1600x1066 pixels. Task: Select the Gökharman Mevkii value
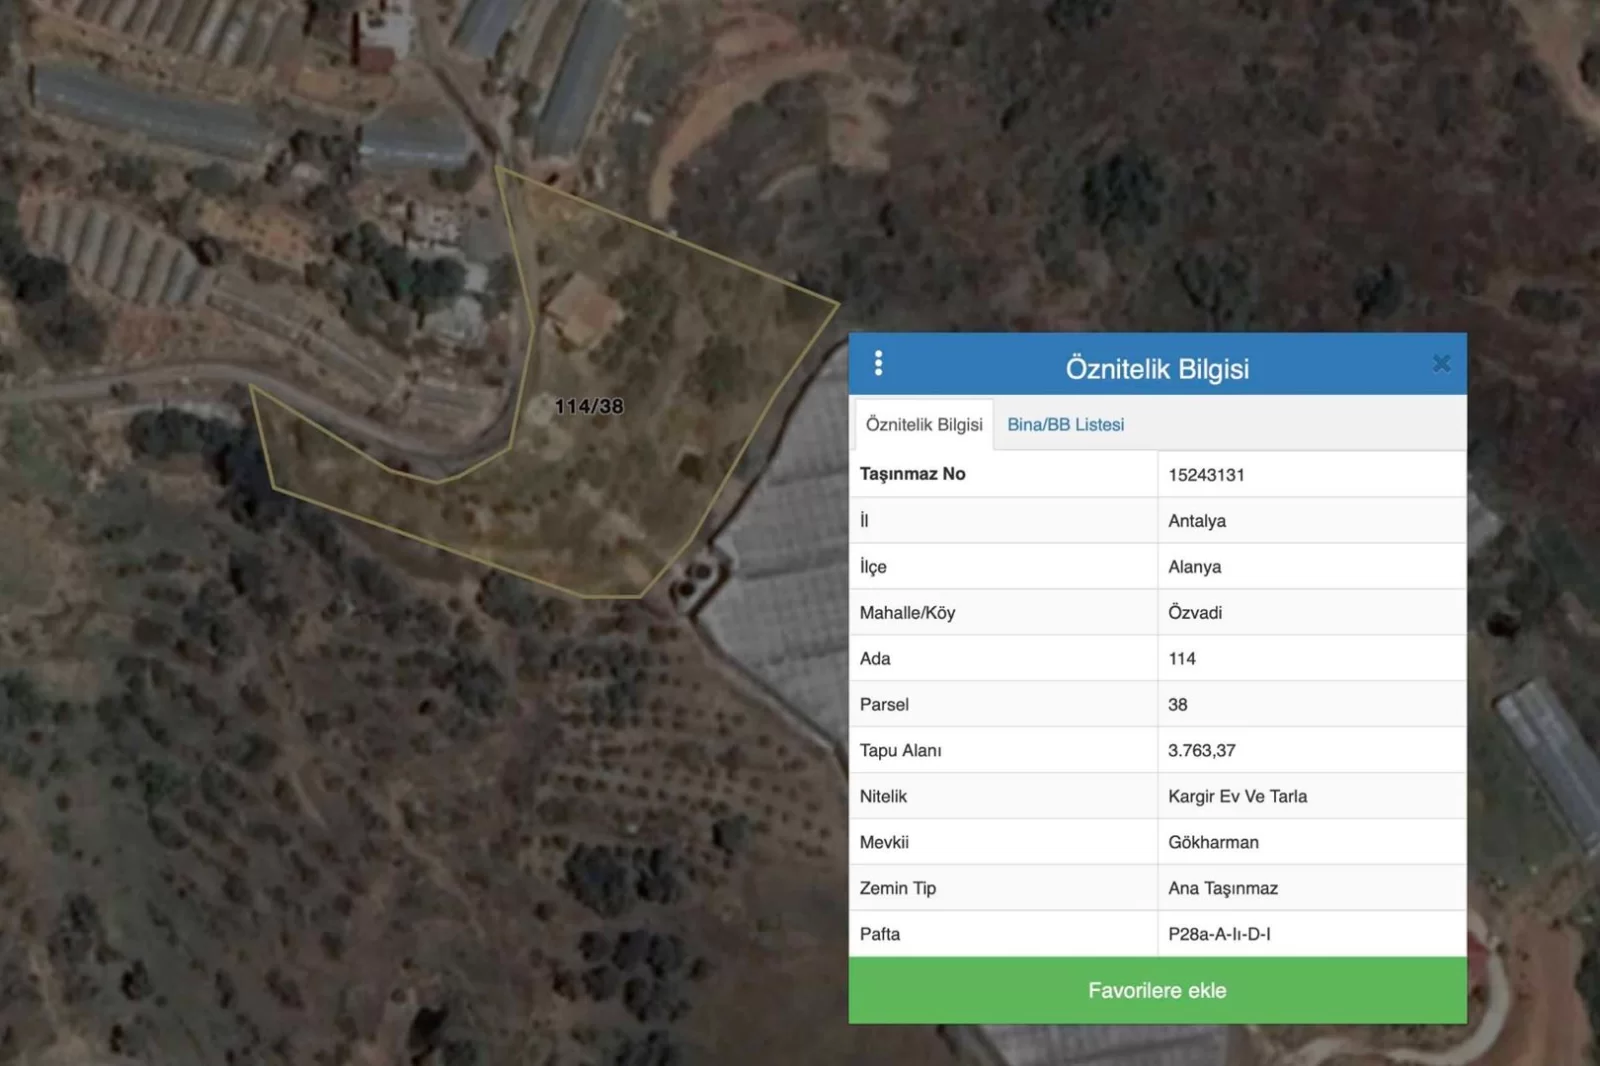1213,843
